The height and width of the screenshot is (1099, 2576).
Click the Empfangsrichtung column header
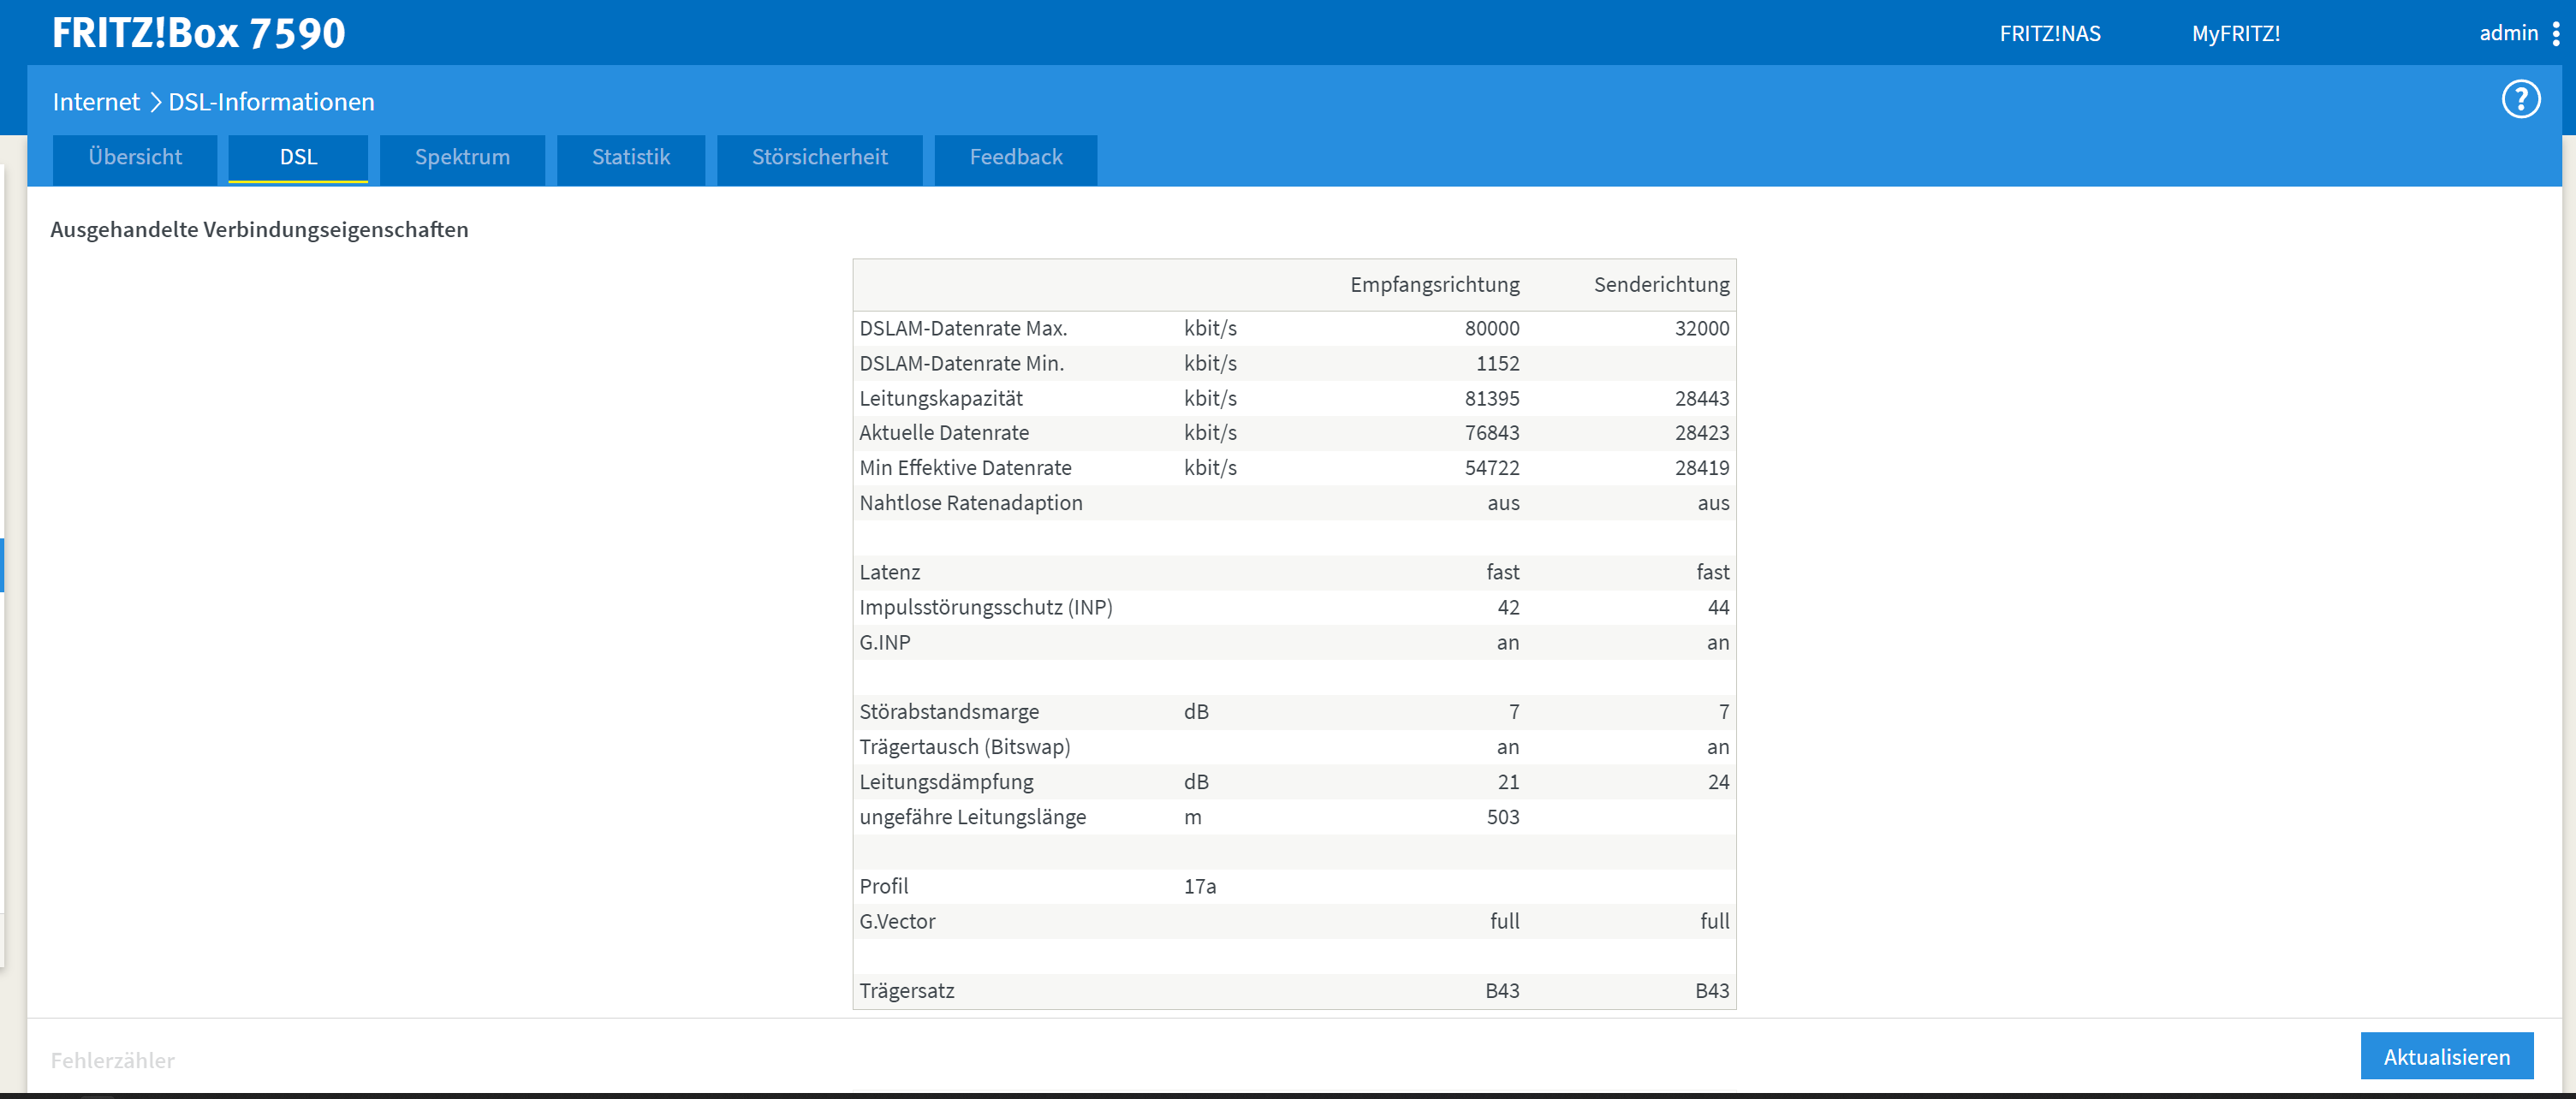[x=1434, y=285]
